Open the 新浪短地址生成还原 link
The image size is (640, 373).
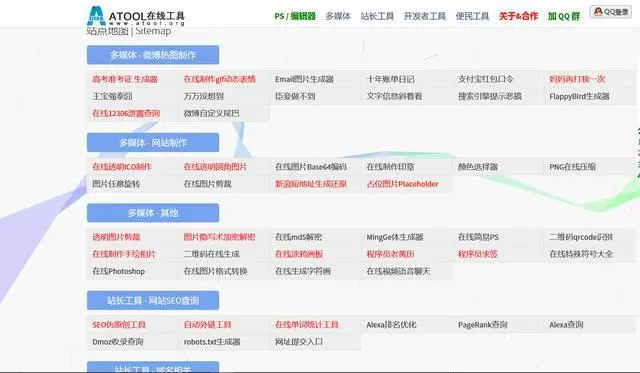(x=311, y=184)
